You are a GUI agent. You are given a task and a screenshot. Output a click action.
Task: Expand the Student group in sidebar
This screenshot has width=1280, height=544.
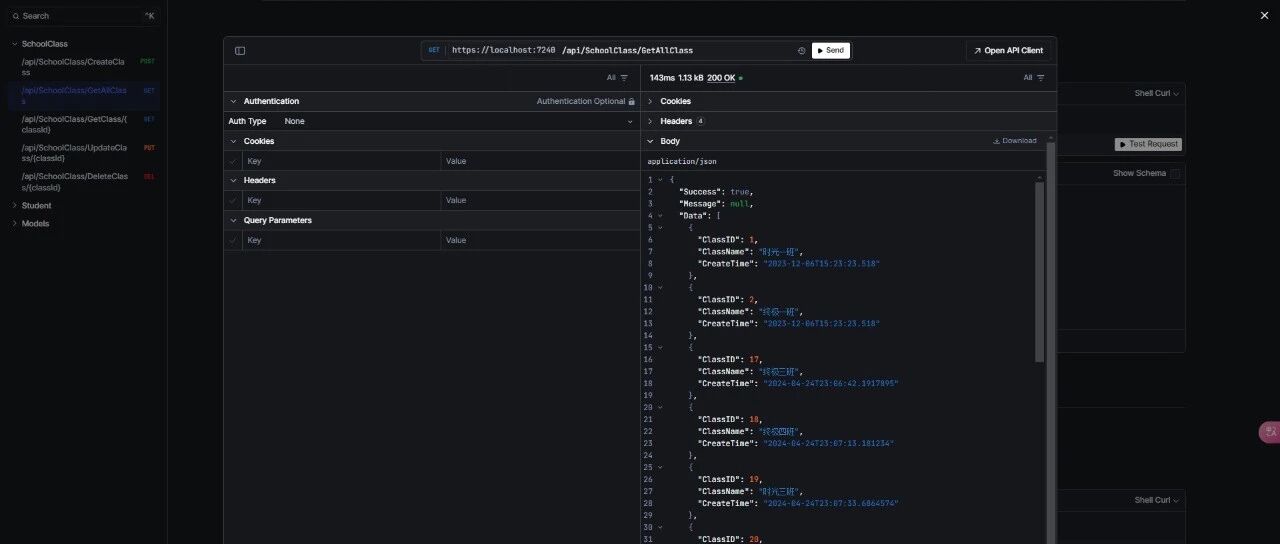point(36,206)
